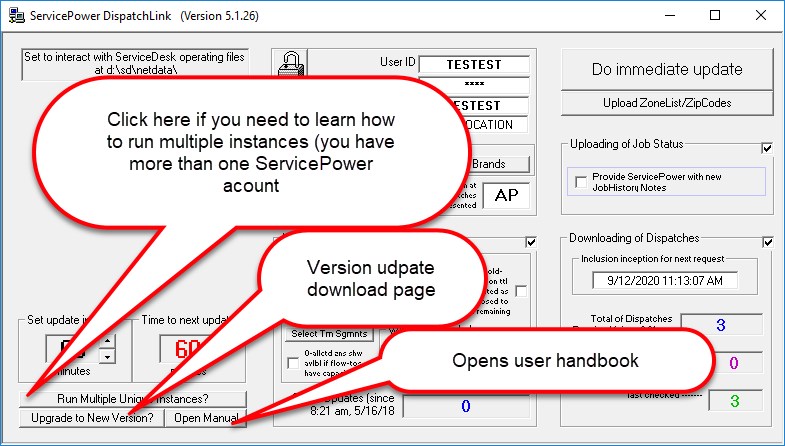Decrease update interval with down arrow

coord(107,356)
